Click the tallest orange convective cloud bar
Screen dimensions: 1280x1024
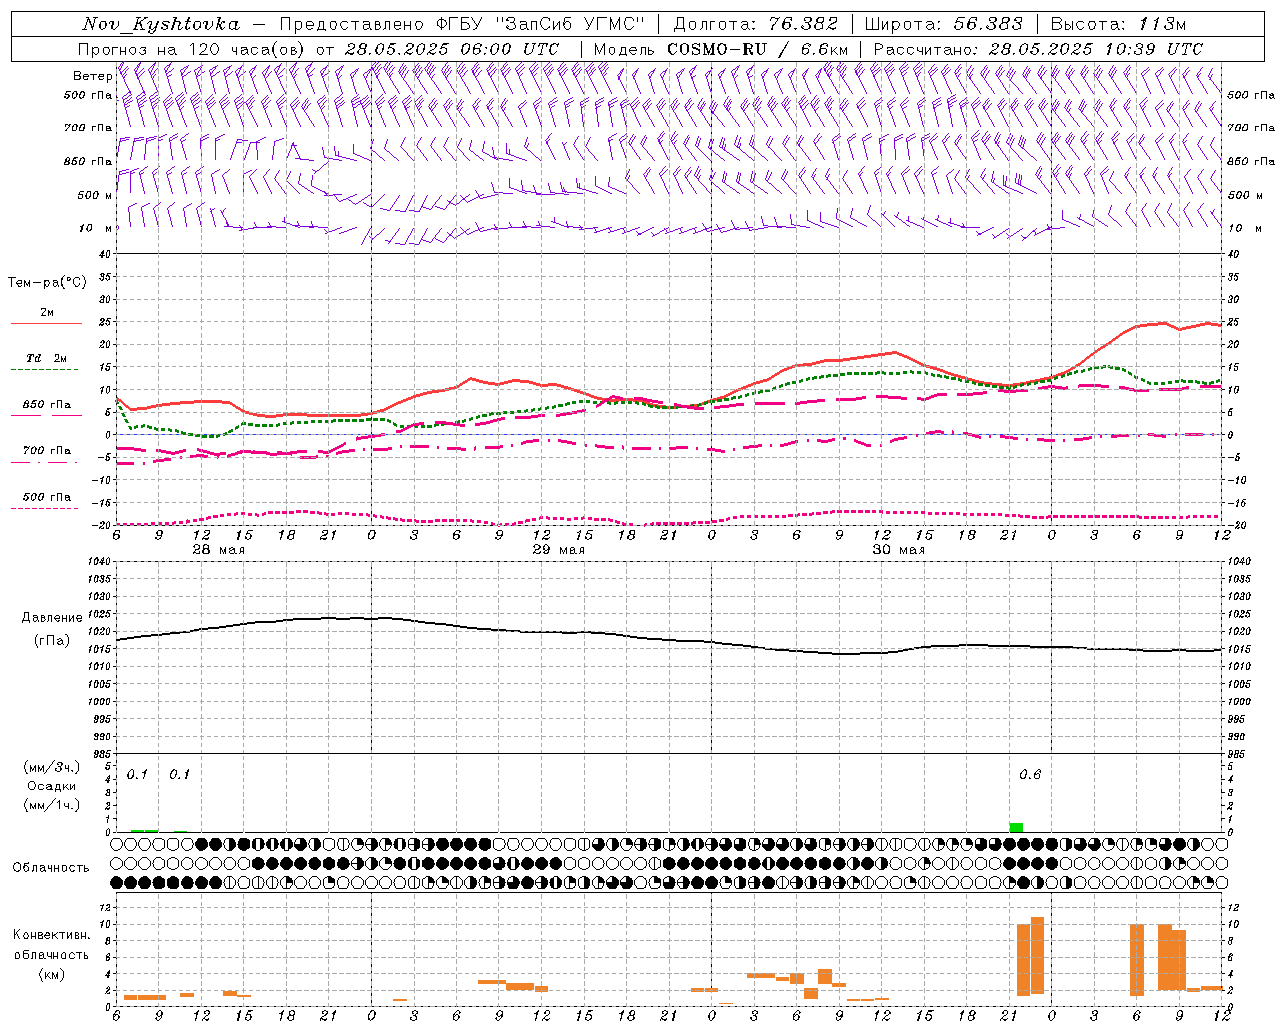coord(1037,956)
